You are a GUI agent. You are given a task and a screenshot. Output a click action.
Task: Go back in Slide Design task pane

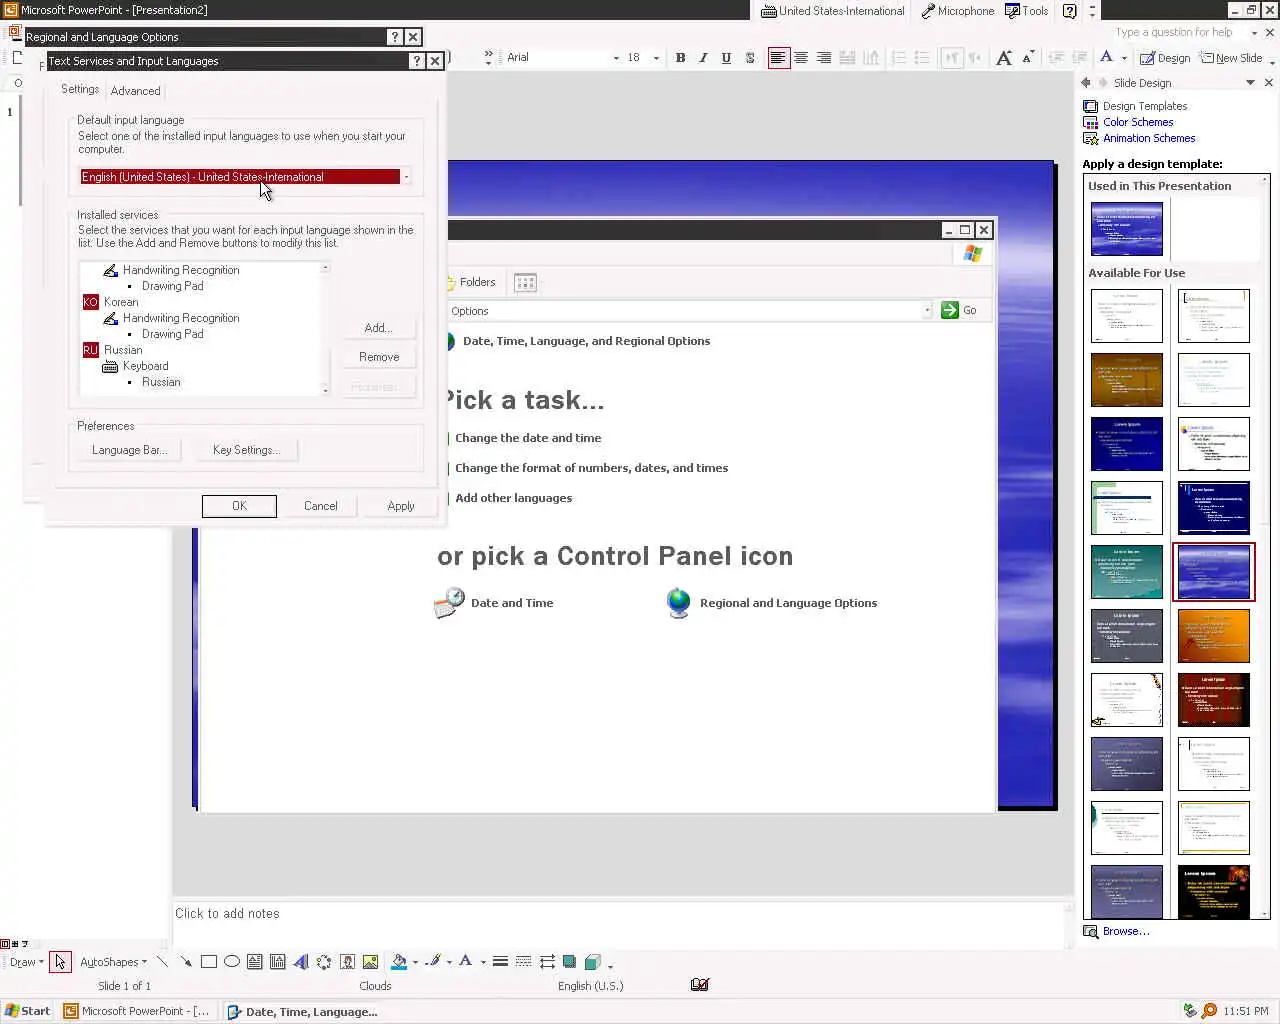1086,83
